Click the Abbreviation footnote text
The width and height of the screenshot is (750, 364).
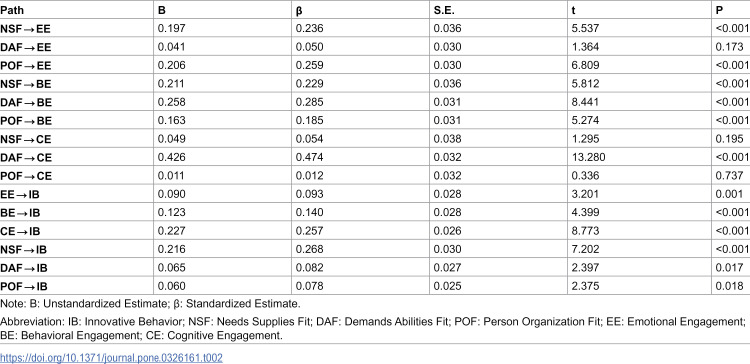click(x=374, y=328)
